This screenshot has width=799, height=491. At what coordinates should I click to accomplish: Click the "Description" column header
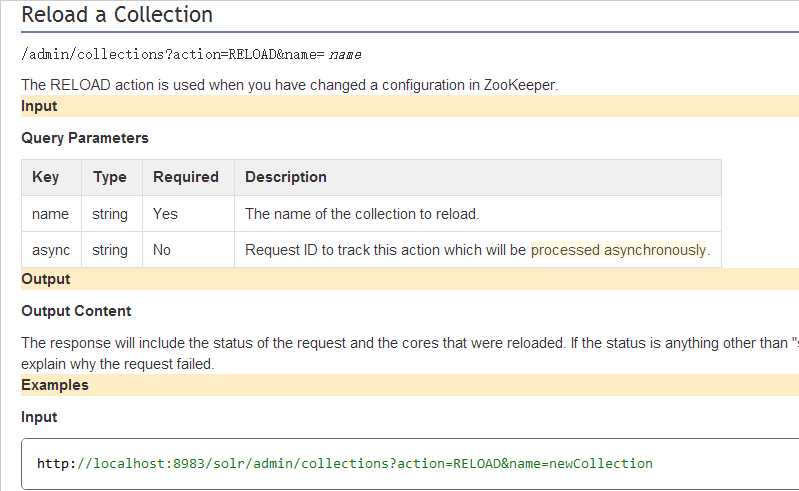pyautogui.click(x=286, y=177)
